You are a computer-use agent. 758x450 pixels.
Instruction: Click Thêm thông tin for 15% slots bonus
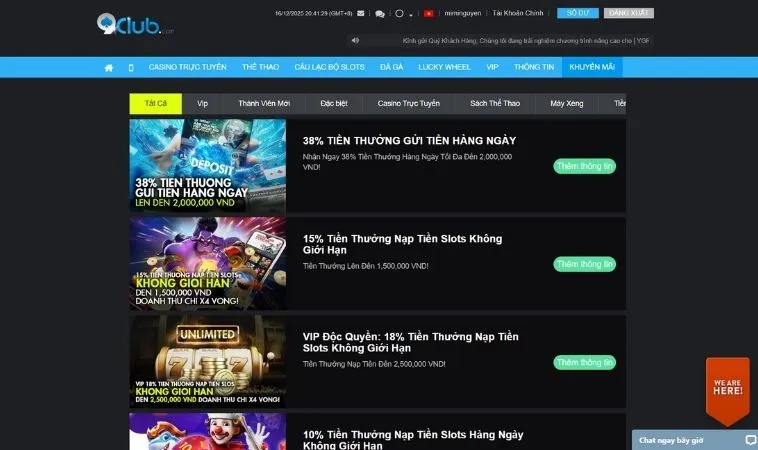coord(584,264)
